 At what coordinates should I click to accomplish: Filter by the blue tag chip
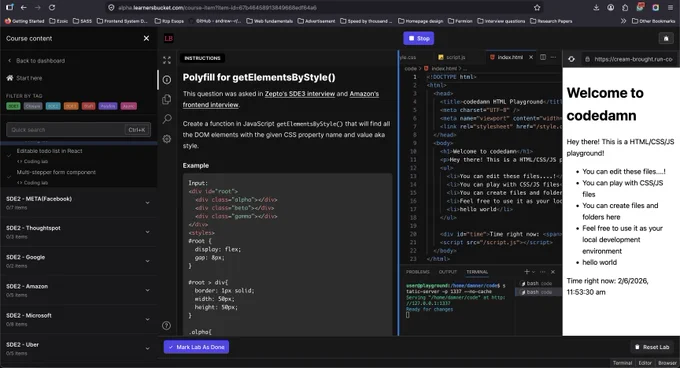pyautogui.click(x=53, y=106)
